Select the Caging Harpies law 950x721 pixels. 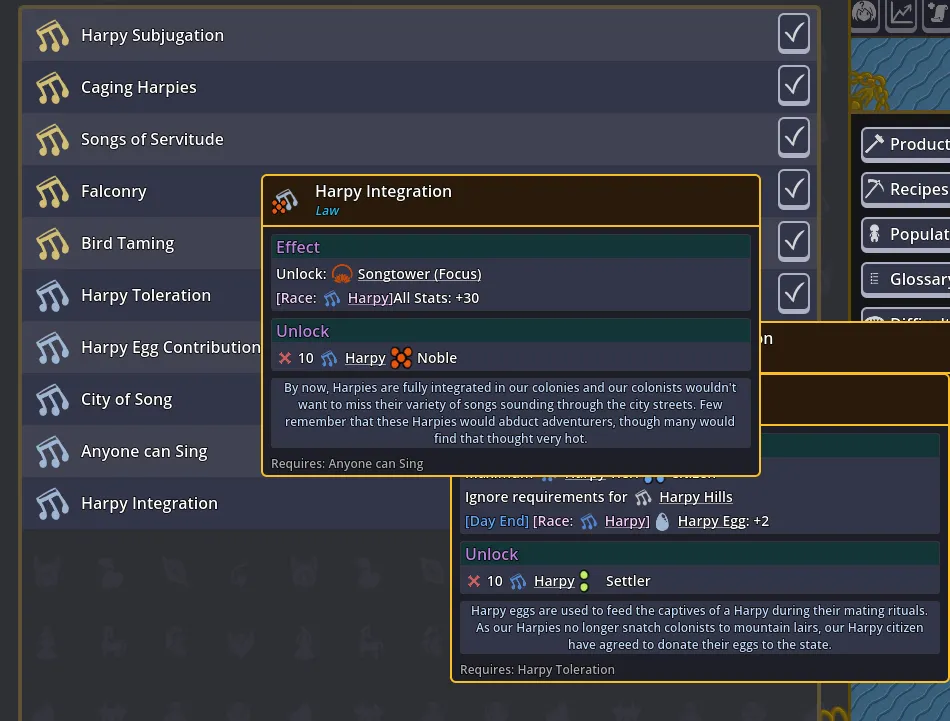419,88
